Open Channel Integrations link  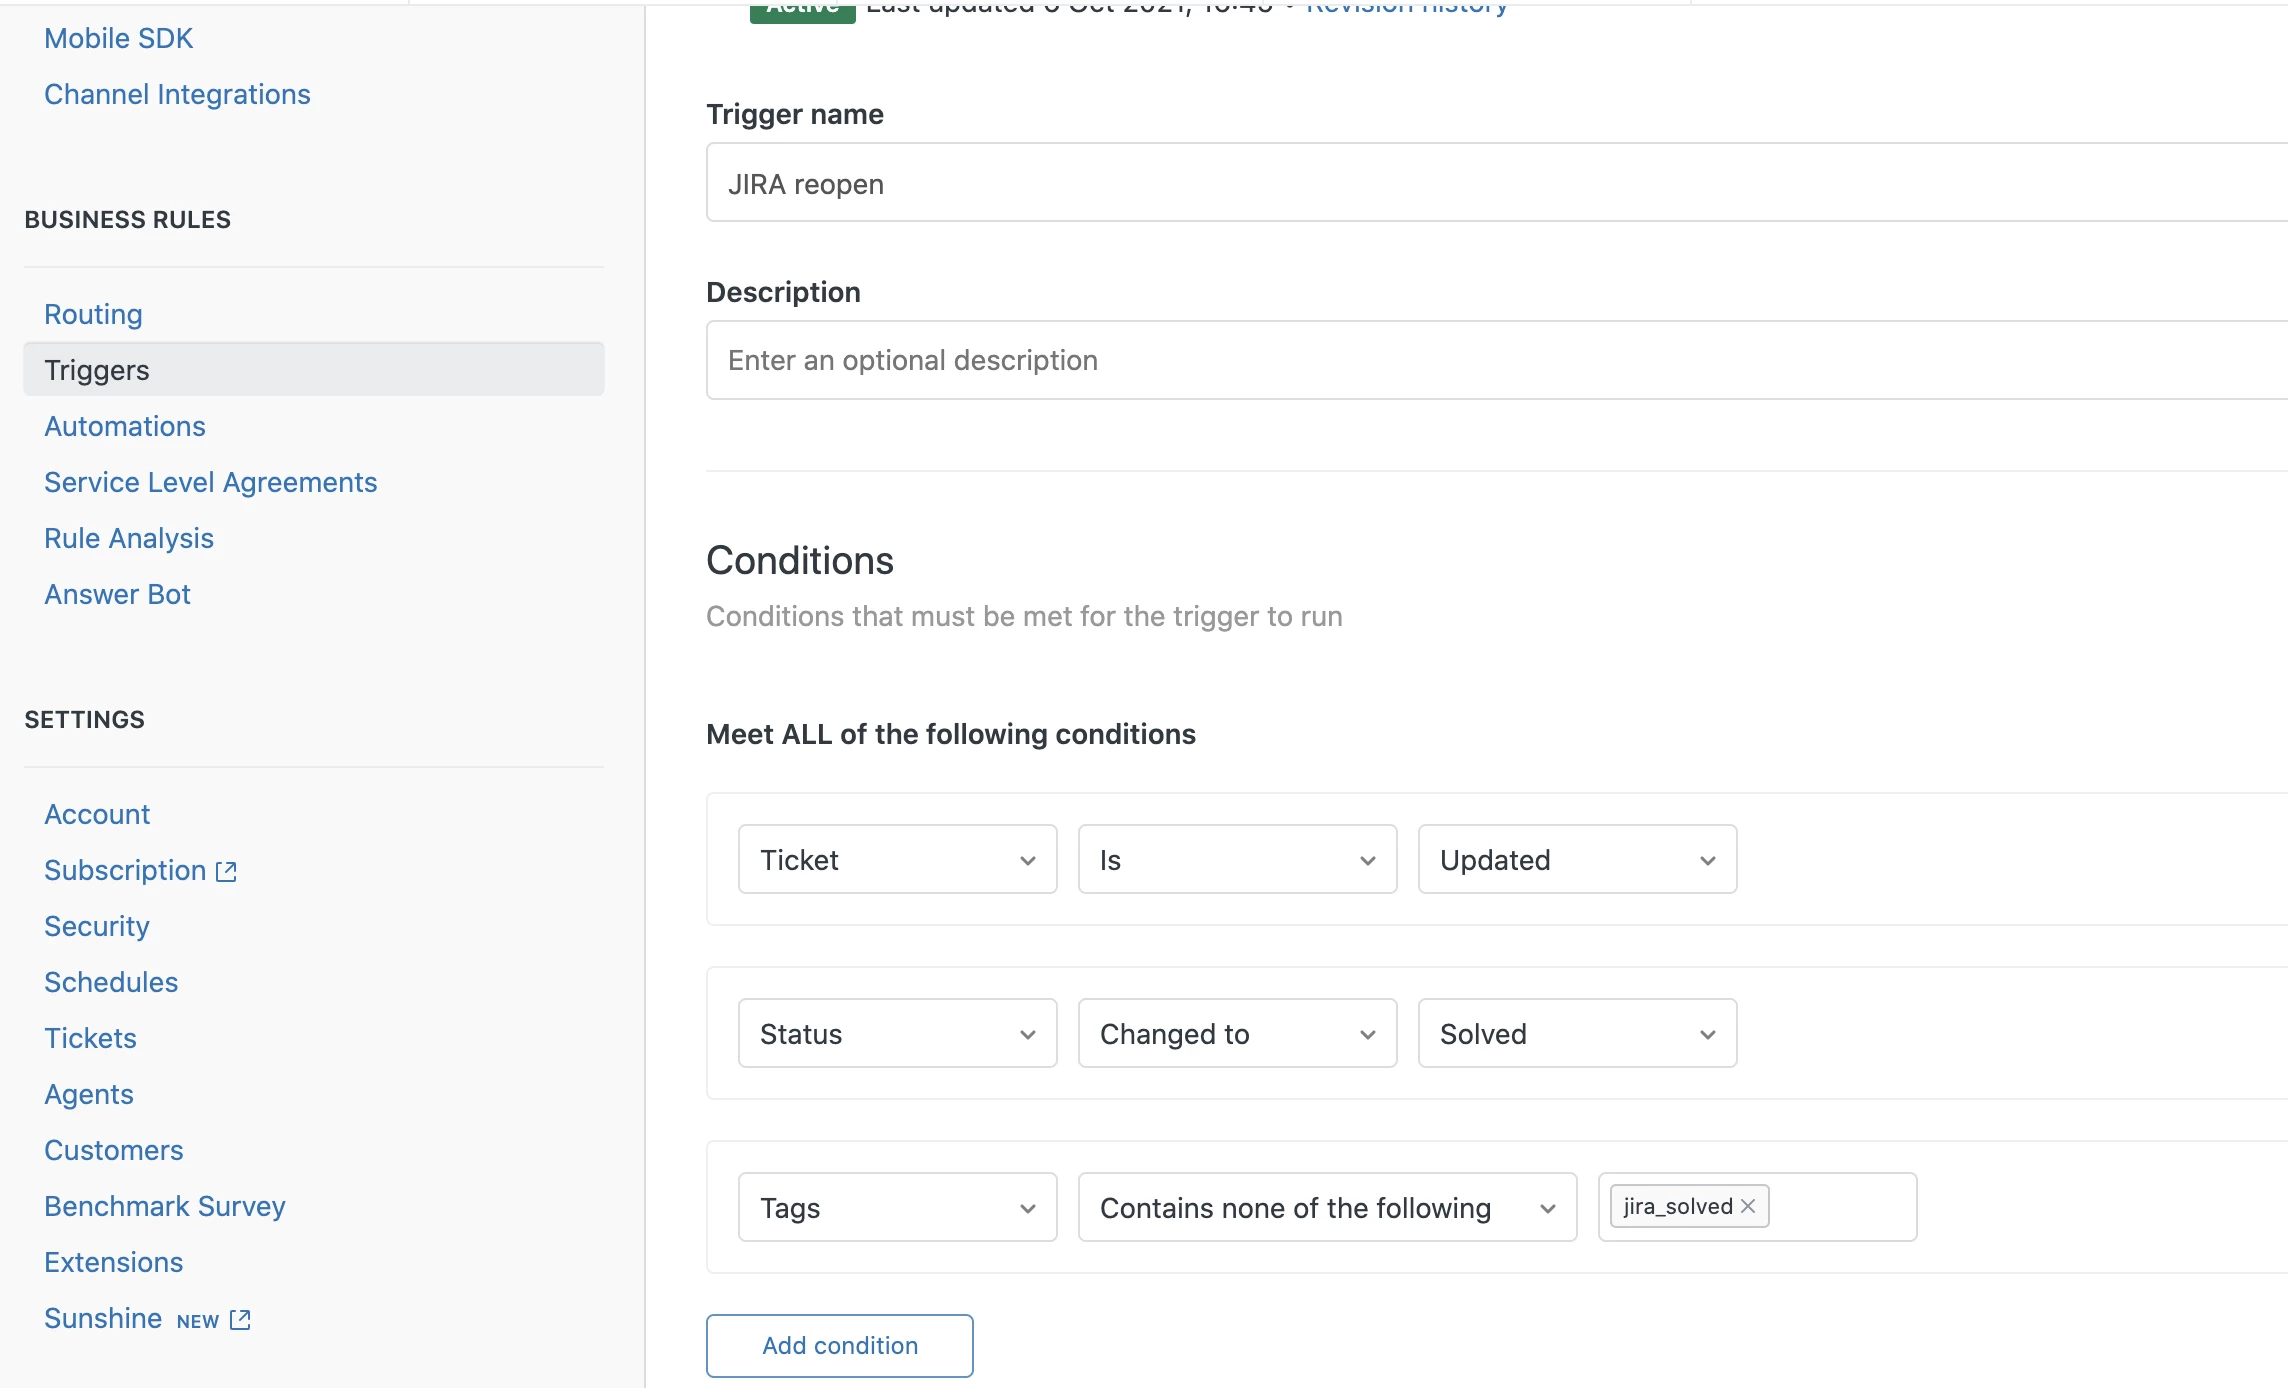tap(177, 94)
